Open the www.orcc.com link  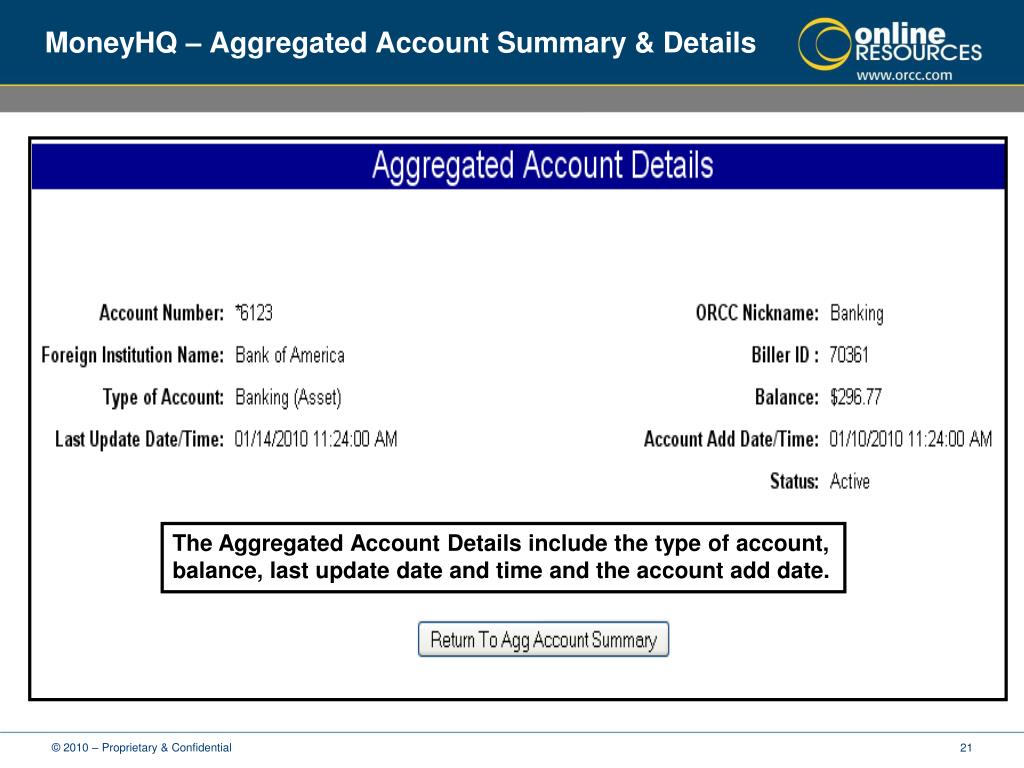(x=904, y=75)
